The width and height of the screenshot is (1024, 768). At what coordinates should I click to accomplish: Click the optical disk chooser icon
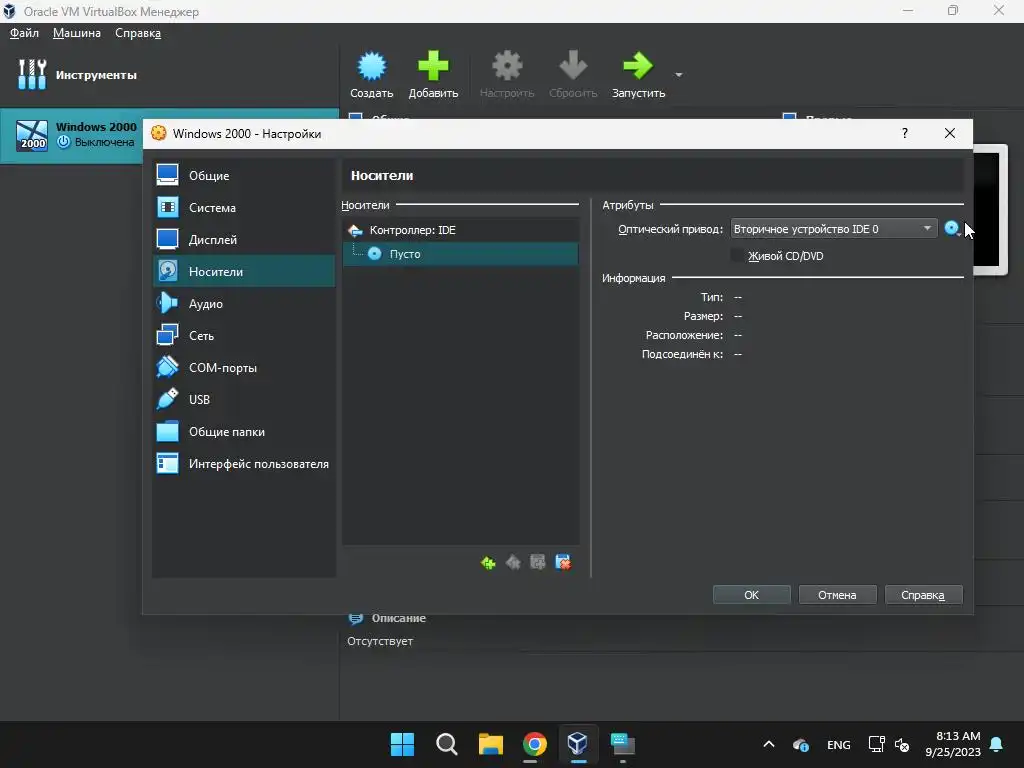pos(952,229)
